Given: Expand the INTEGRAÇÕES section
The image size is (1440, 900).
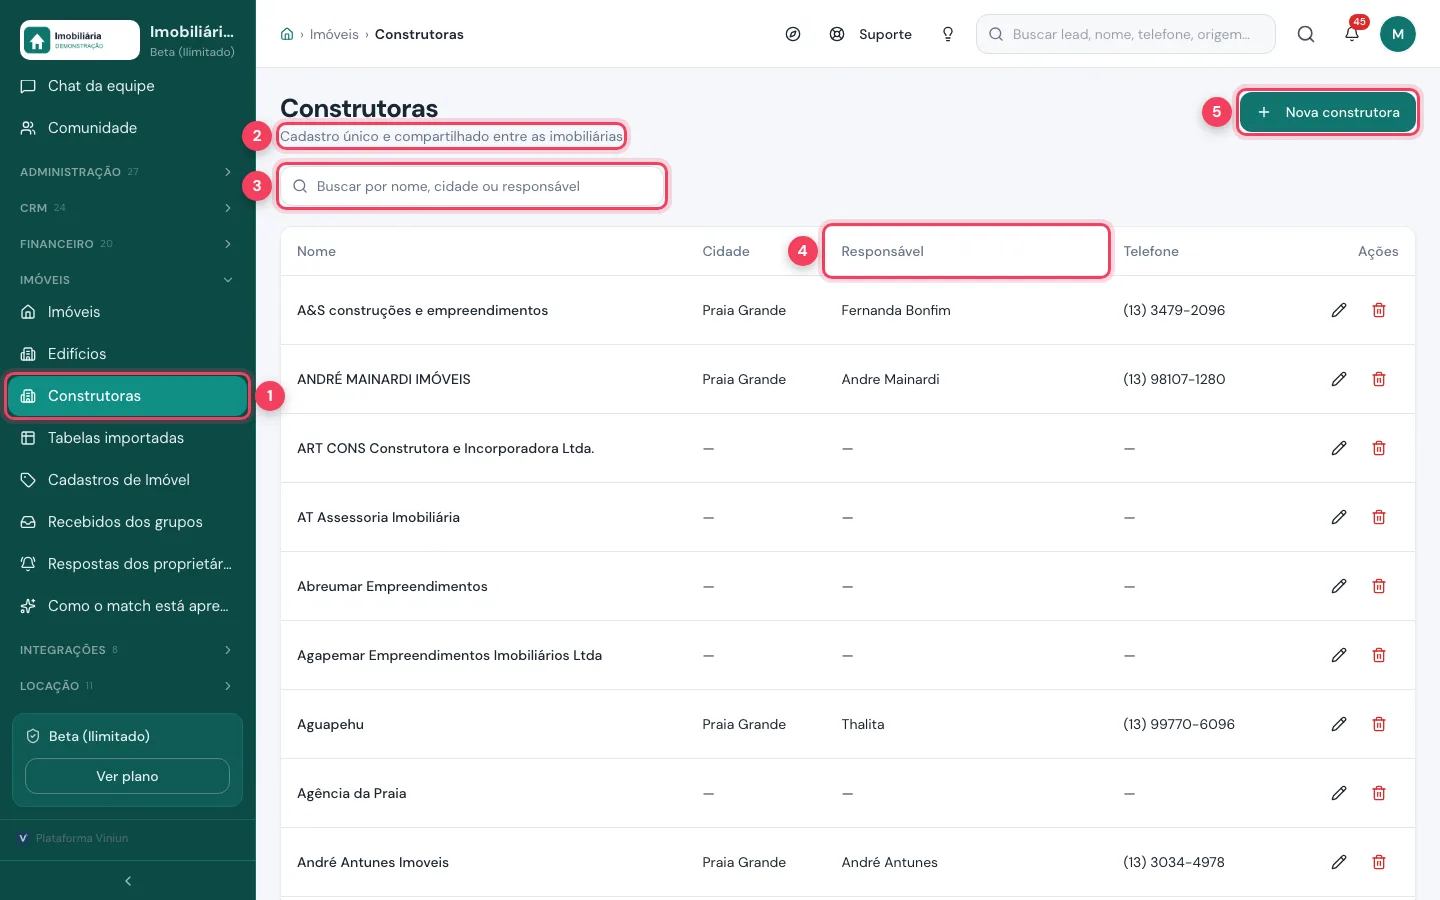Looking at the screenshot, I should (128, 650).
